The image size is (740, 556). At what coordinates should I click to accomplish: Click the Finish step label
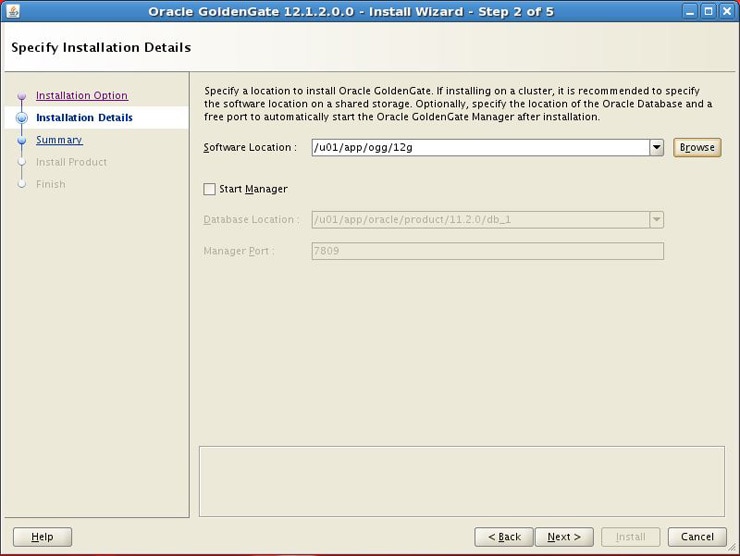click(50, 184)
